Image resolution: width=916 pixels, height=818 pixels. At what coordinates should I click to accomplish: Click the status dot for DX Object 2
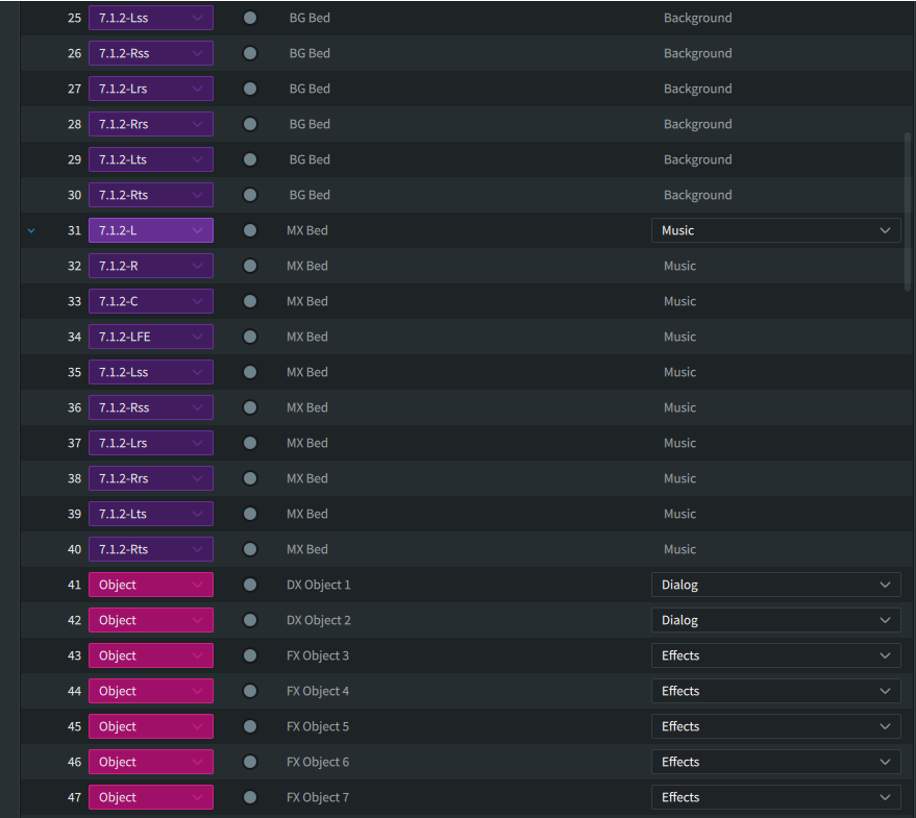[x=250, y=620]
